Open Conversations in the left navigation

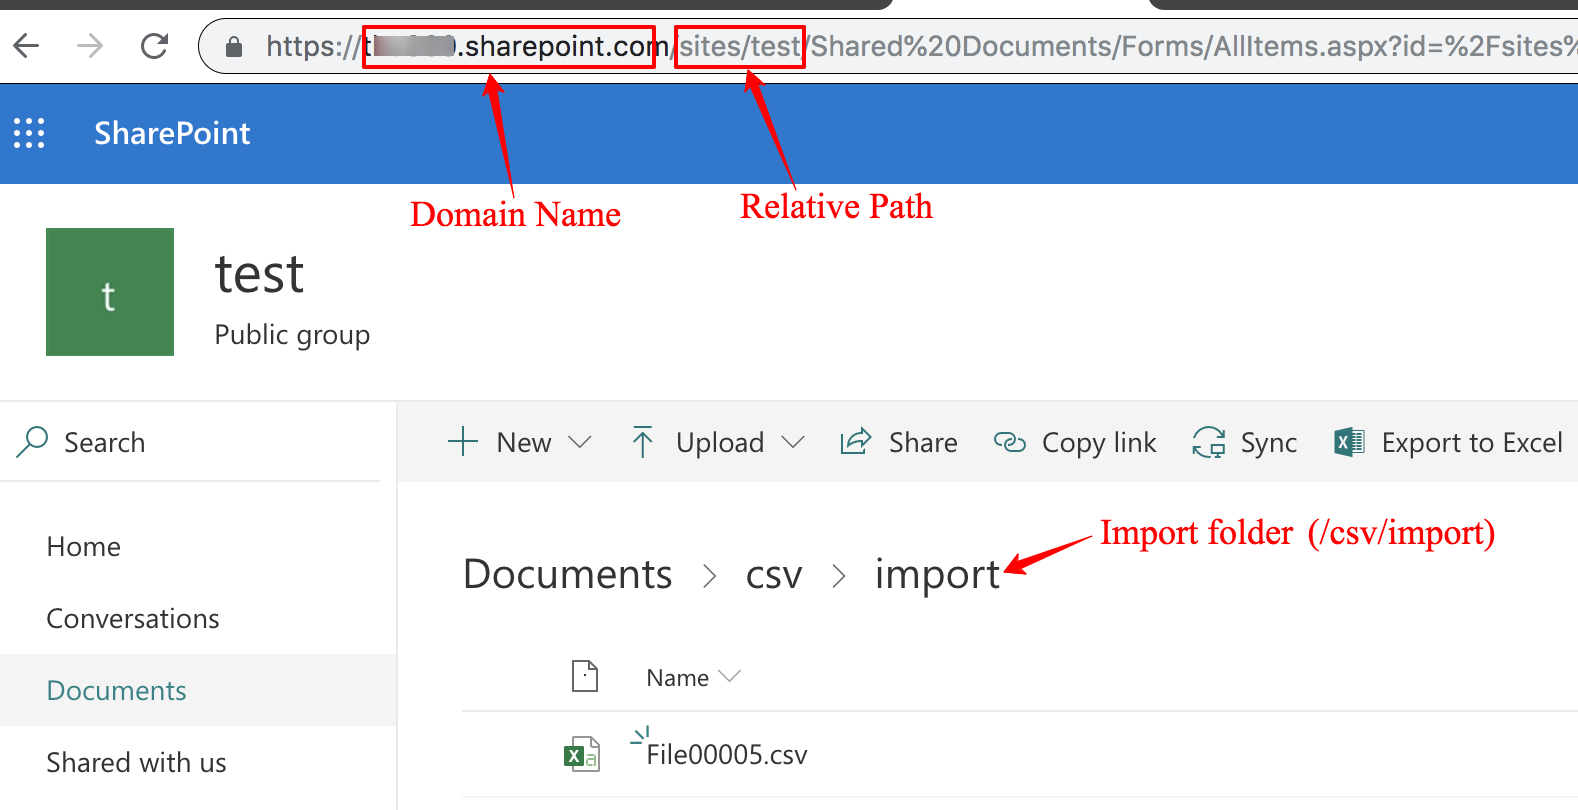[133, 619]
